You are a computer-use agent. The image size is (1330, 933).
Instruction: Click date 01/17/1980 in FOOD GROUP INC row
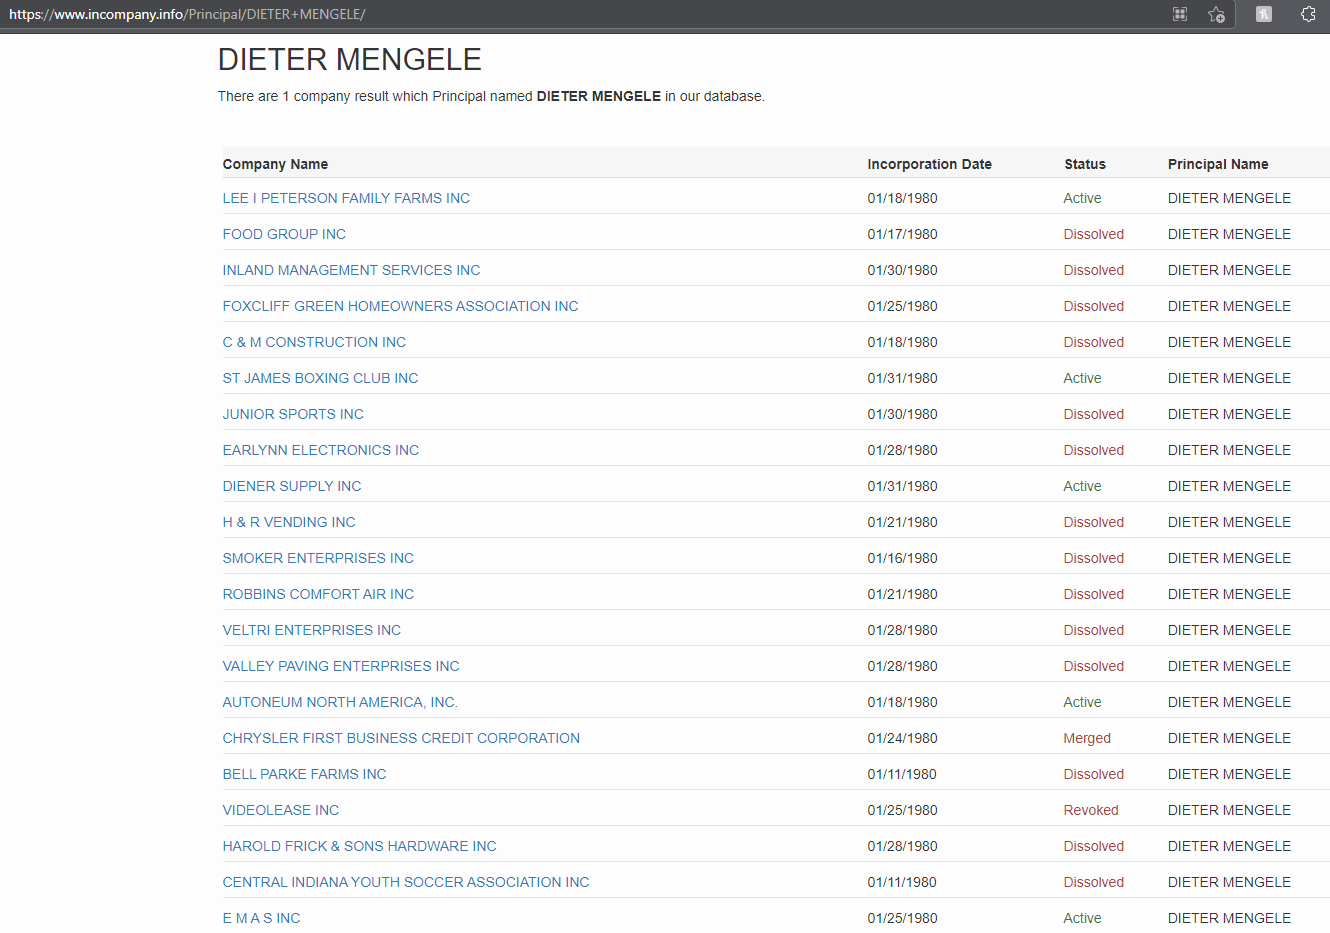click(x=903, y=234)
